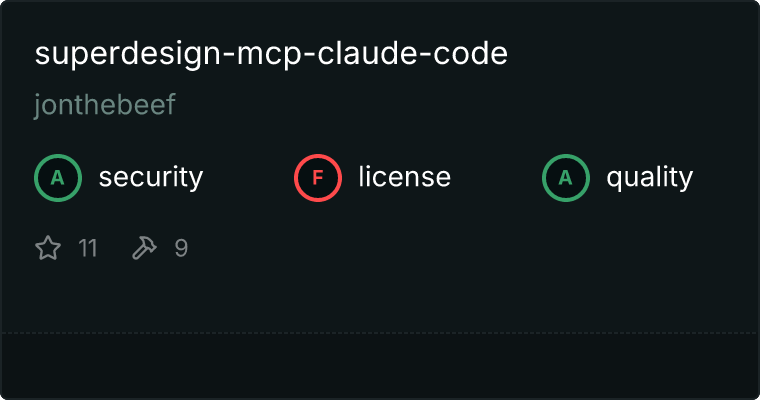
Task: Click the tools count of 9
Action: [x=181, y=248]
